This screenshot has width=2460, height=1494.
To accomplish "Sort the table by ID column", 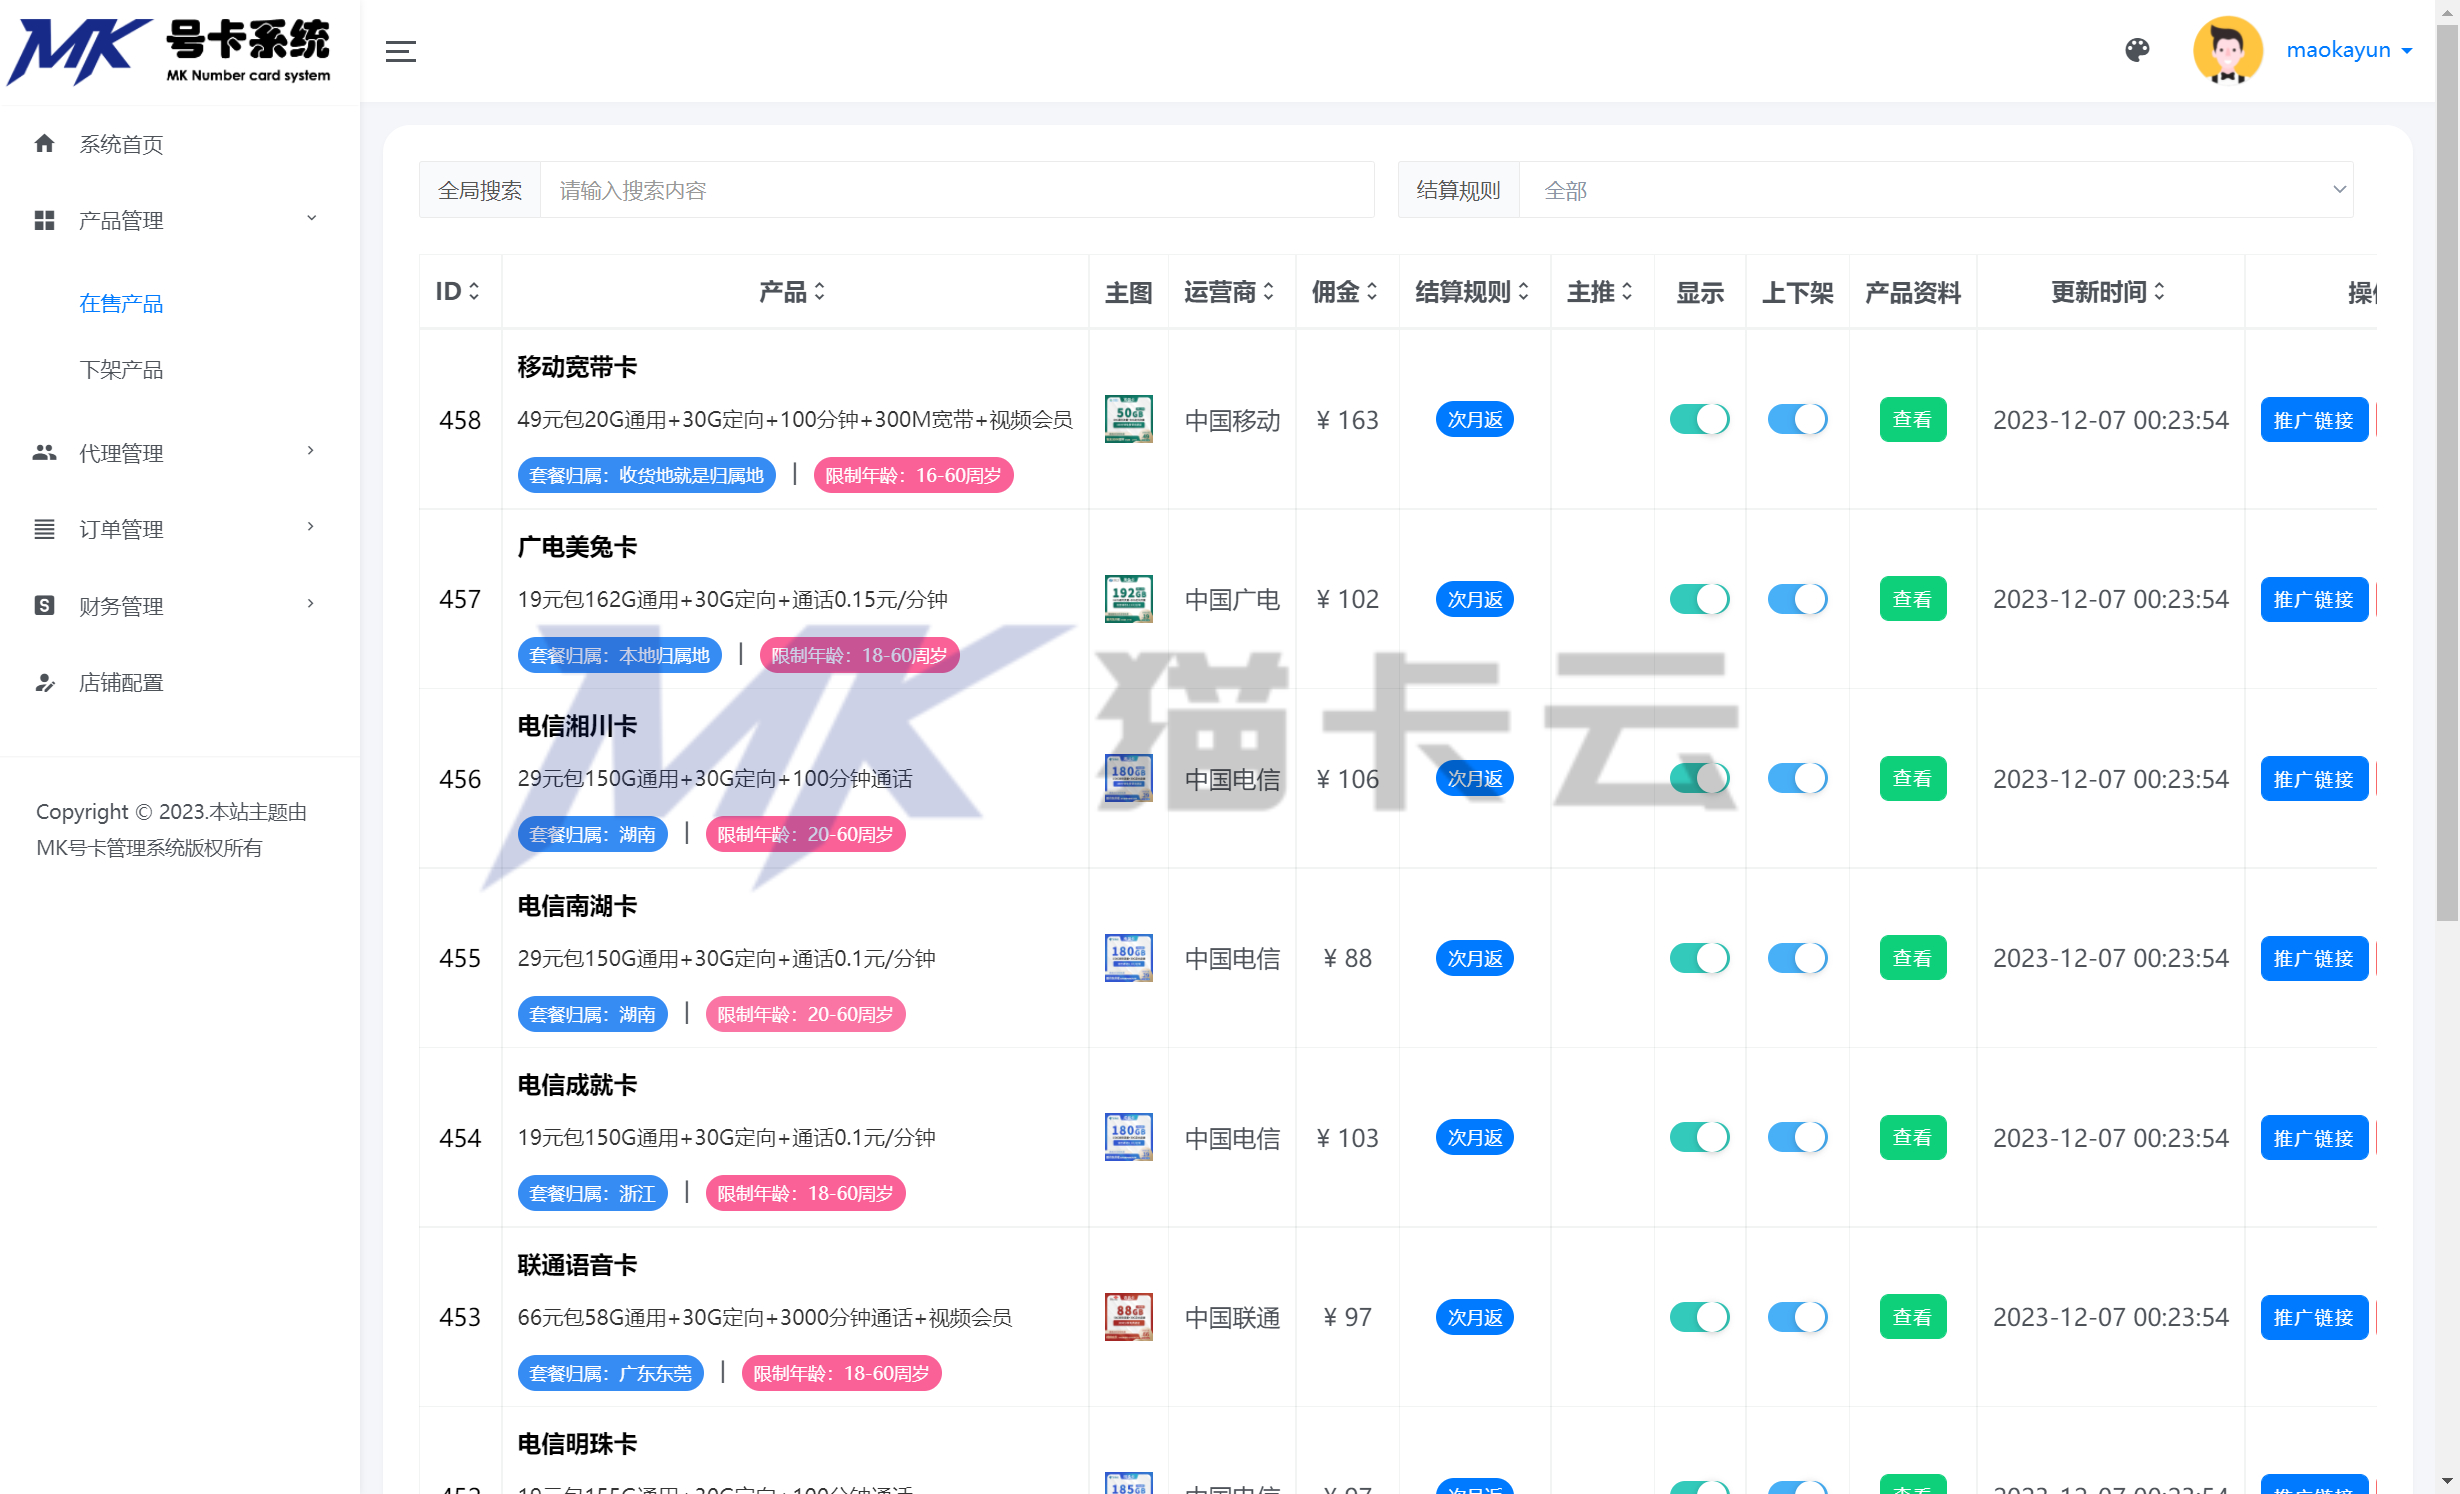I will [474, 291].
